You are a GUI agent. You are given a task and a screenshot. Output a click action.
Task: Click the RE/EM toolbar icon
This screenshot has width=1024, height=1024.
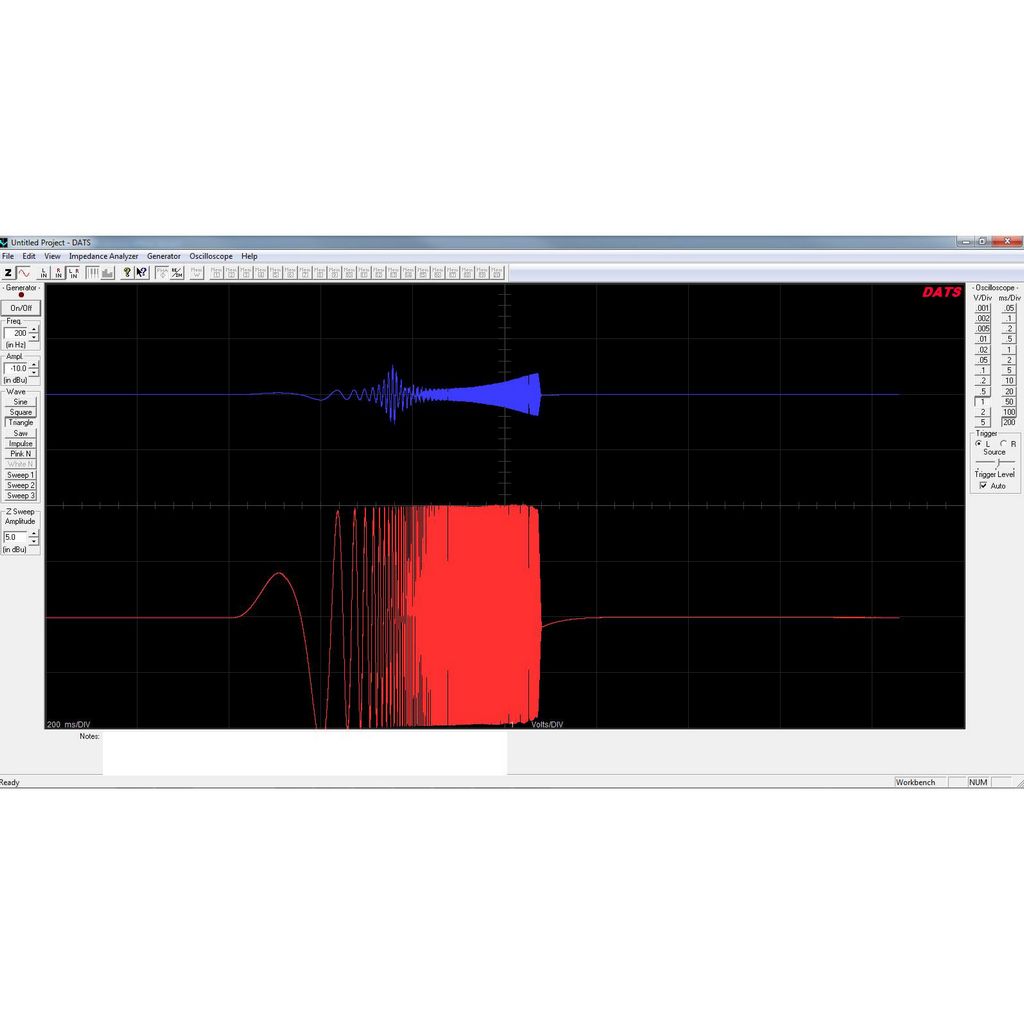tap(176, 273)
